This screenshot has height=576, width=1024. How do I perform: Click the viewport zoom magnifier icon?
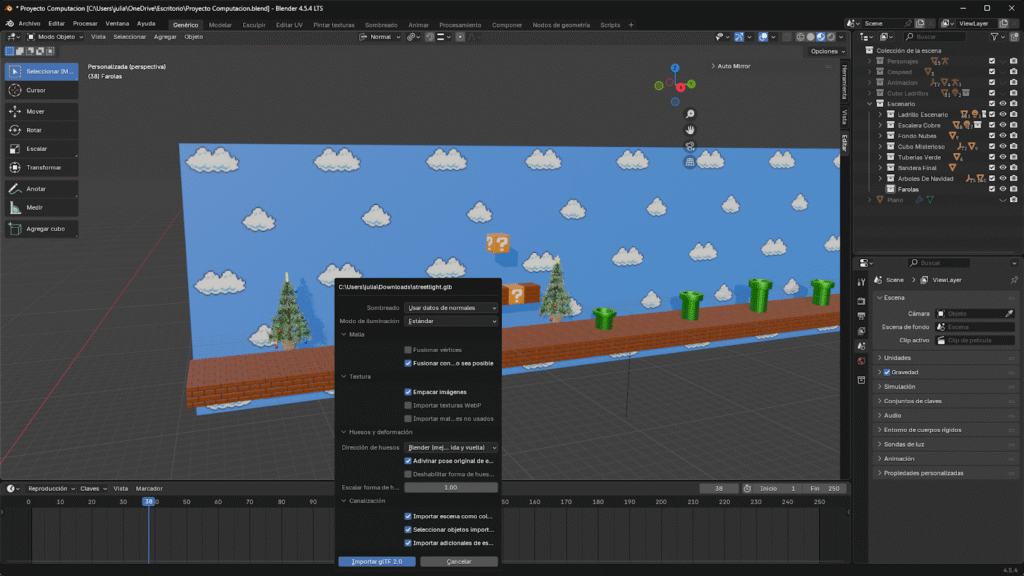pos(690,114)
